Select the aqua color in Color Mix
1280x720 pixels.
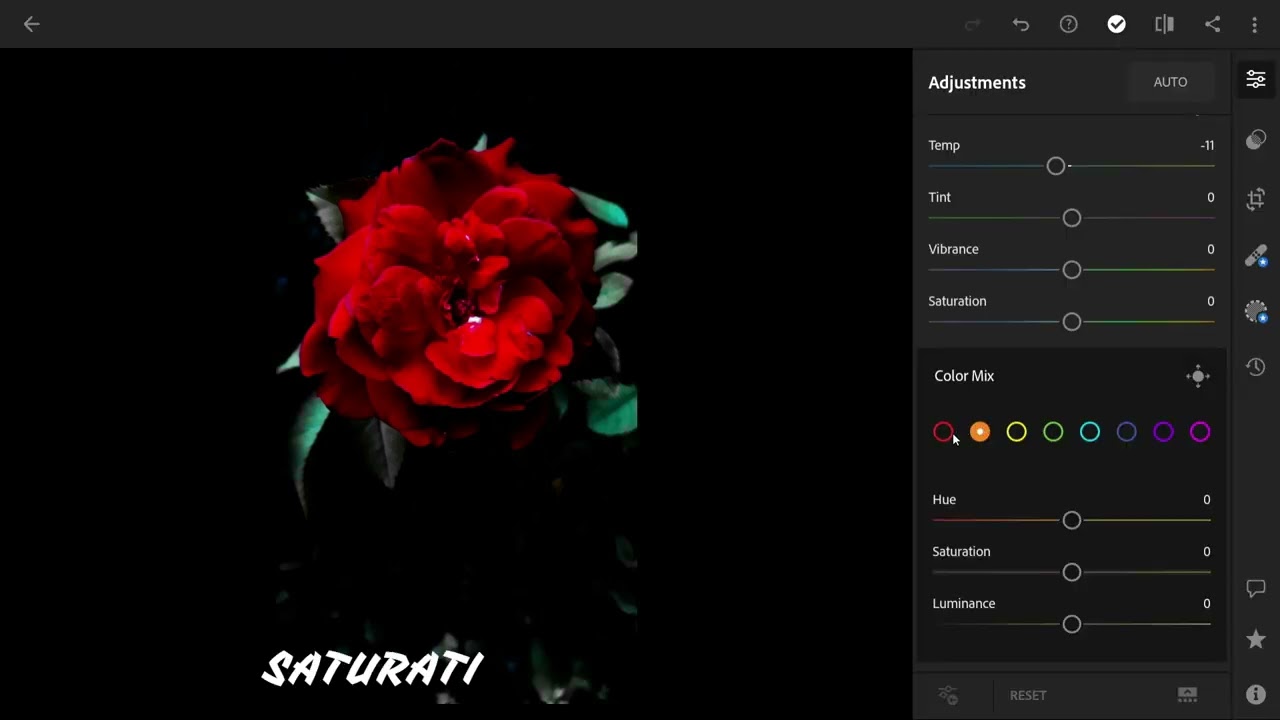[x=1090, y=432]
